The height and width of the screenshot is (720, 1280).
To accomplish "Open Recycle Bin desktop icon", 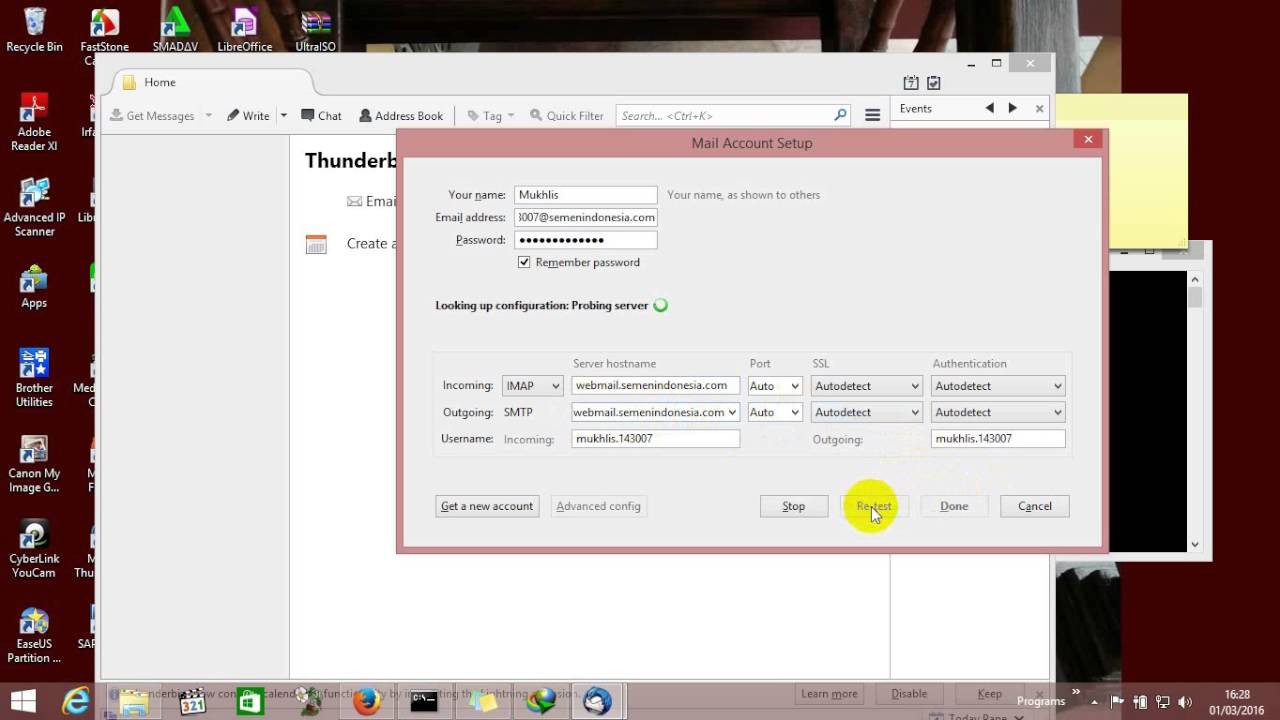I will click(x=34, y=30).
